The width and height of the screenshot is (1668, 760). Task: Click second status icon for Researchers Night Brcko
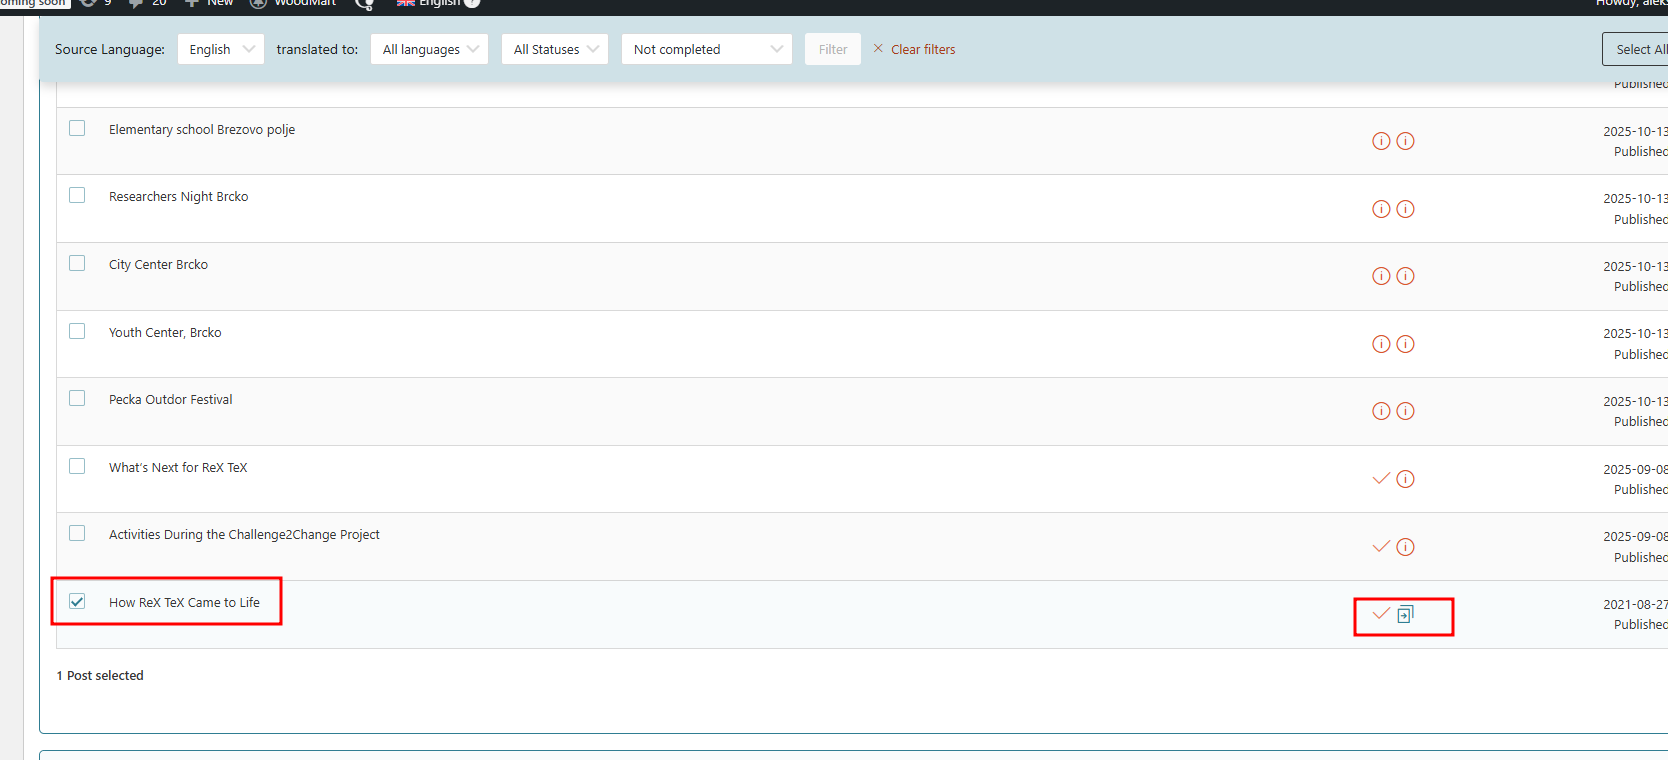click(x=1405, y=209)
